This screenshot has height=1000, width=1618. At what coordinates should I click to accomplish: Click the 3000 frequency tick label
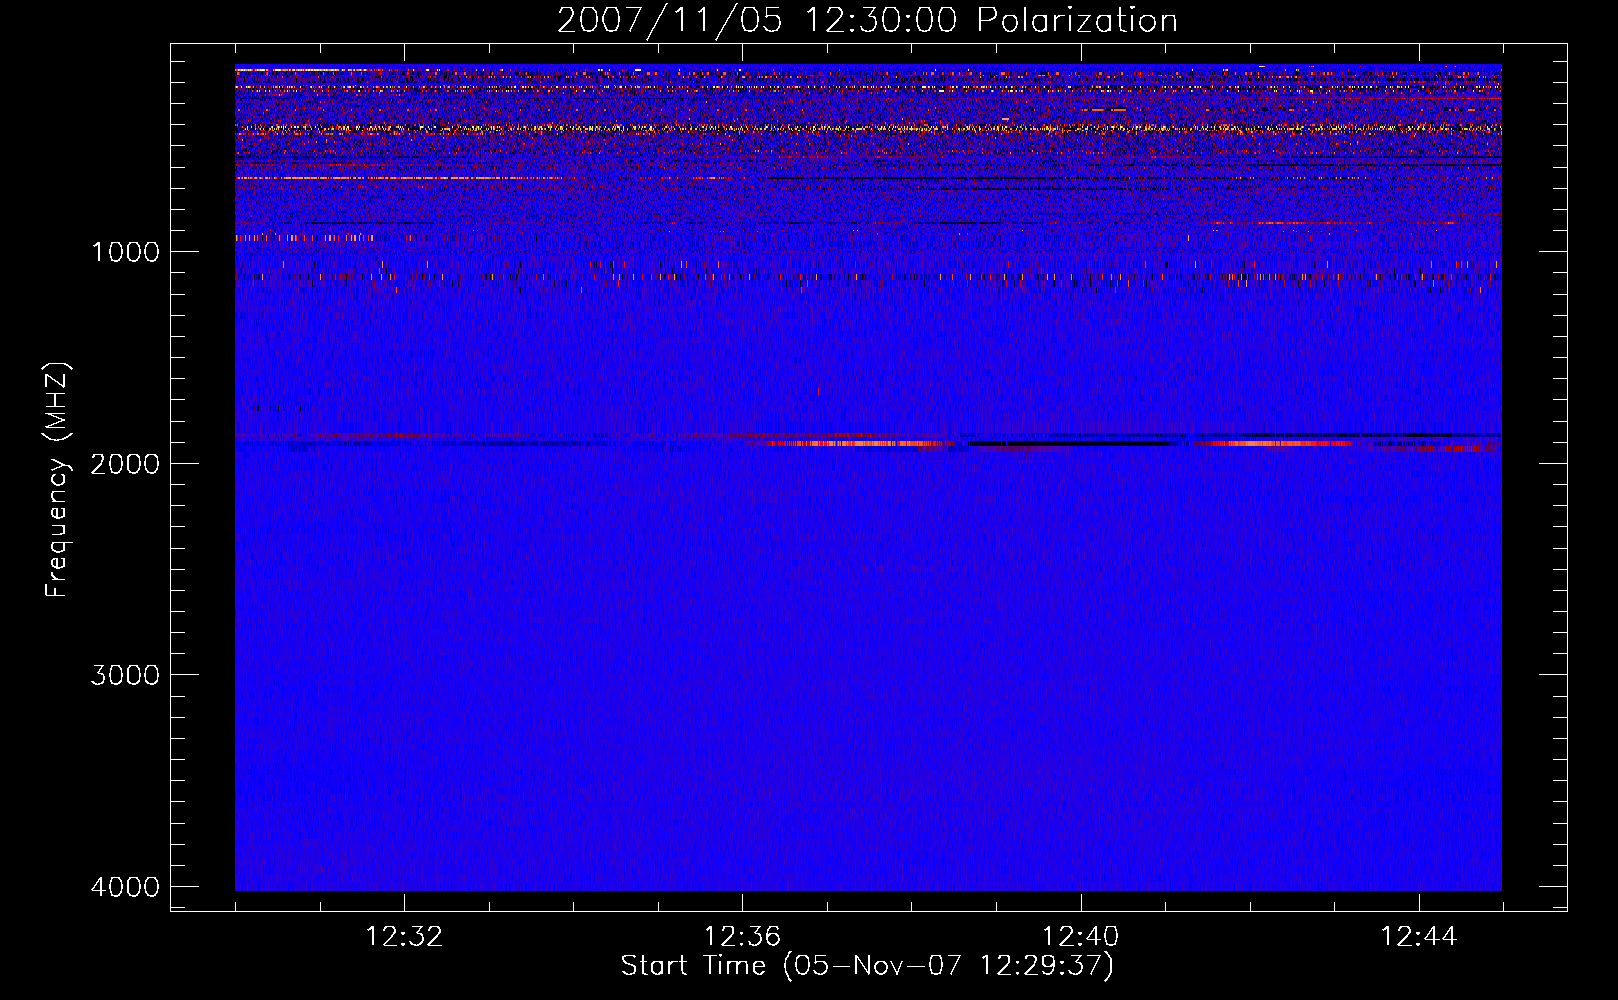[x=125, y=675]
